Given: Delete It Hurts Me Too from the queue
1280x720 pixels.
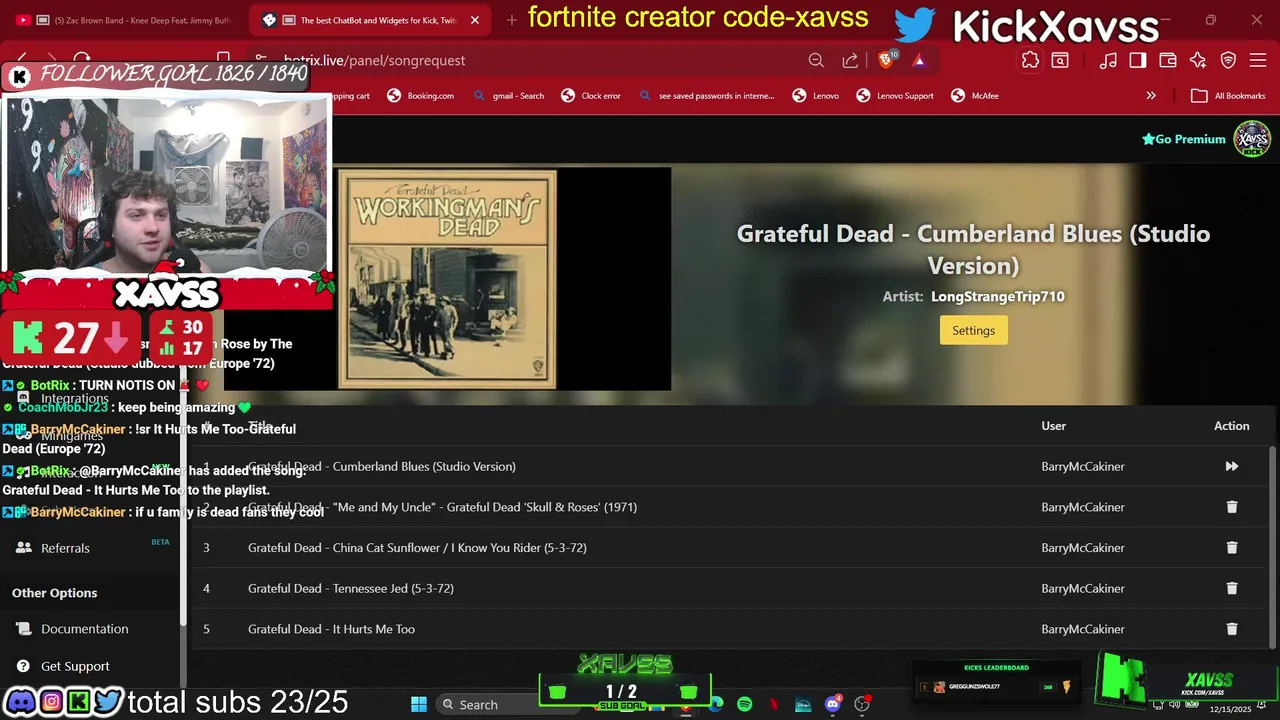Looking at the screenshot, I should click(1231, 629).
